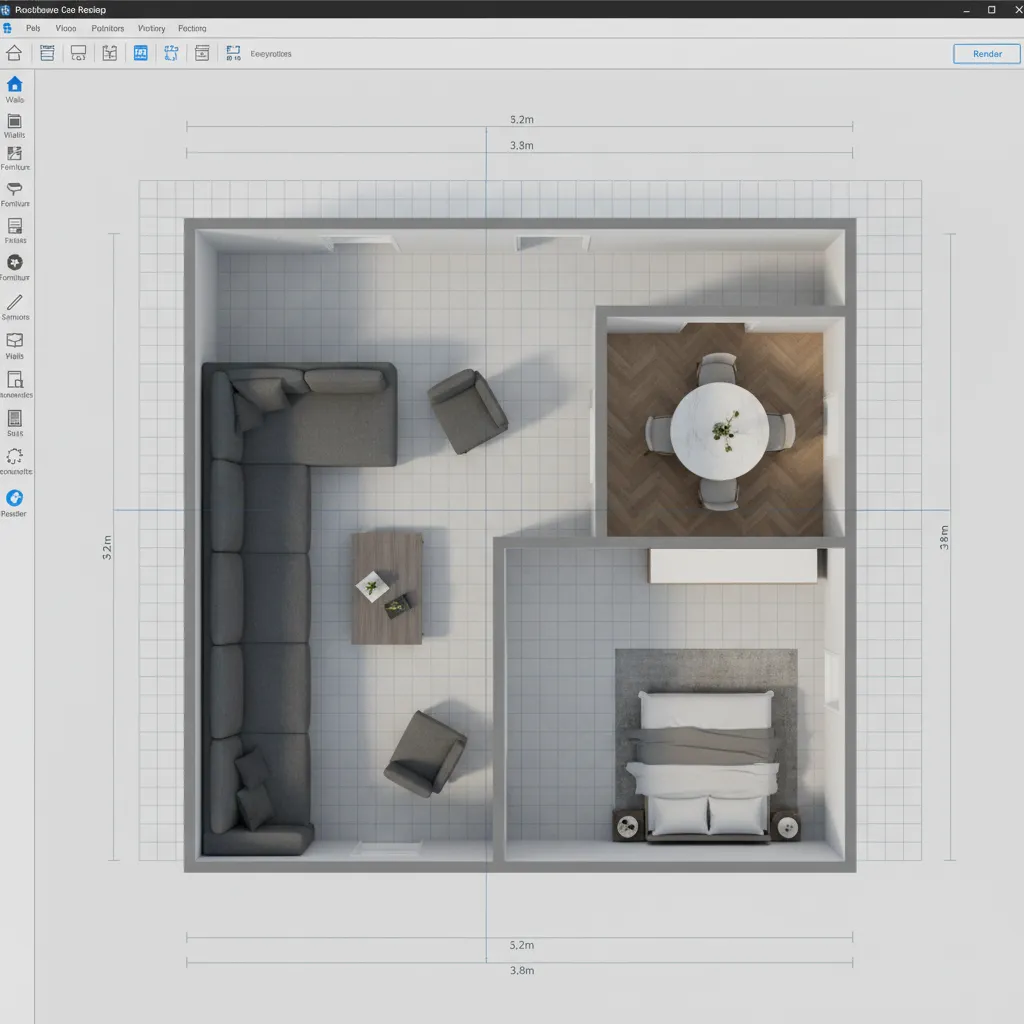Click the blue highlighted grid icon in the toolbar
Image resolution: width=1024 pixels, height=1024 pixels.
coord(140,53)
